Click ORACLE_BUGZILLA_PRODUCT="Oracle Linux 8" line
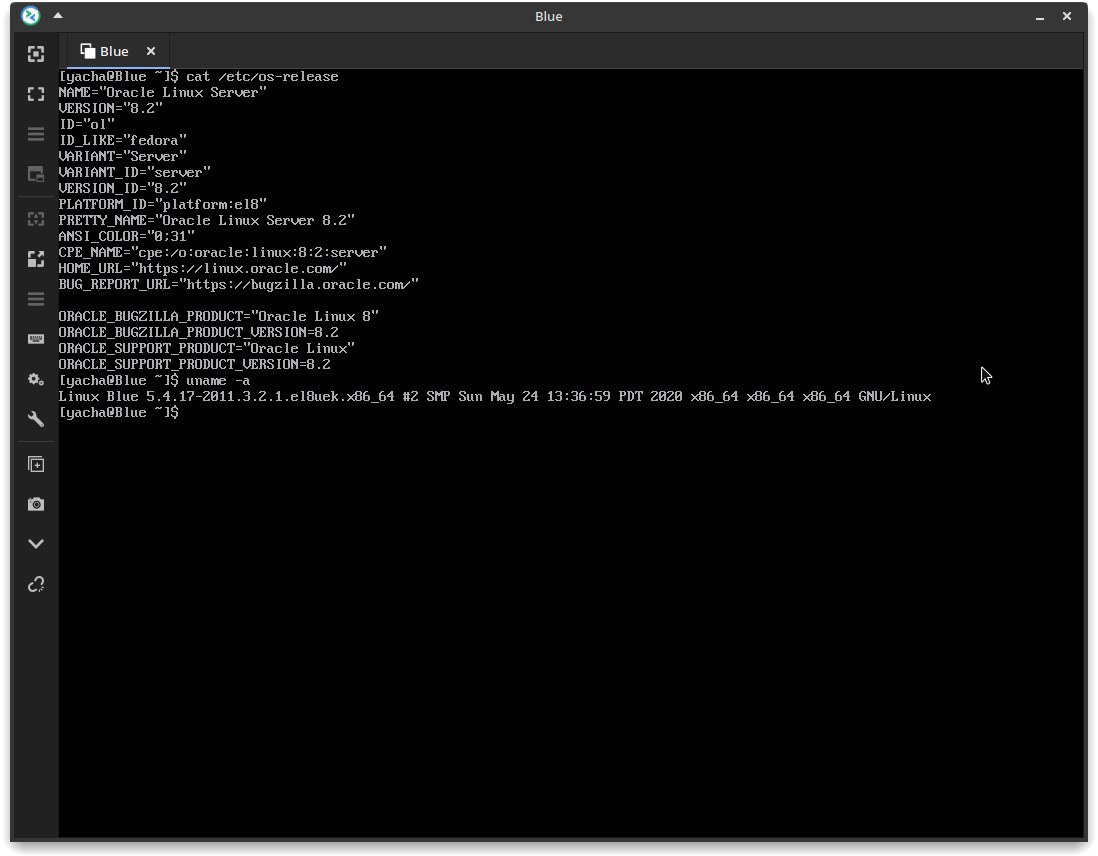 (218, 316)
